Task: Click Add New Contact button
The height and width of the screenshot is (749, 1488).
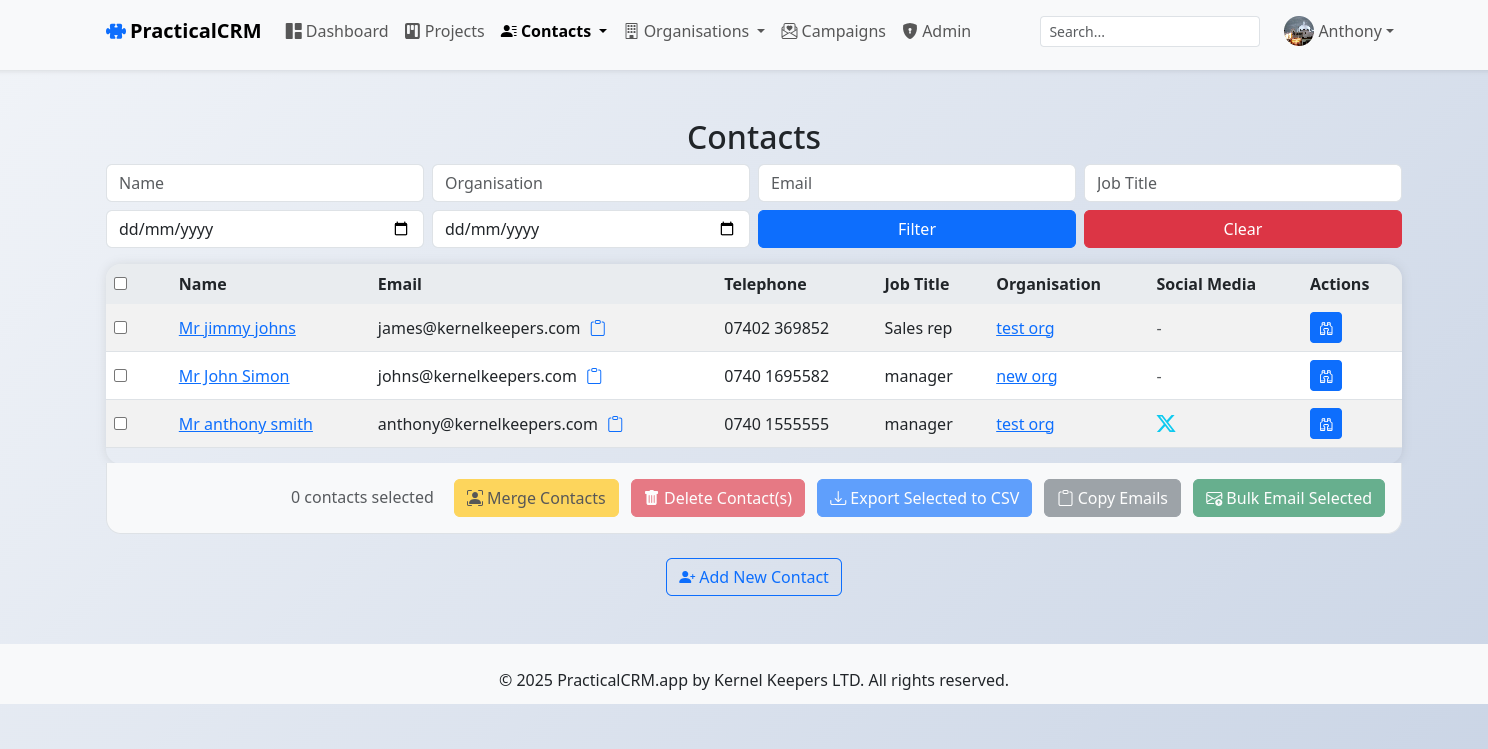Action: point(754,577)
